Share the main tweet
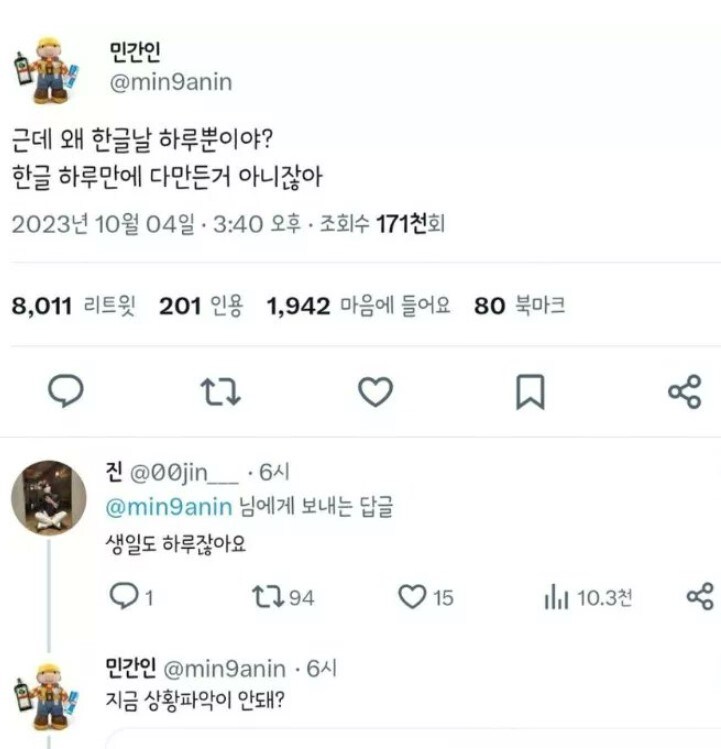This screenshot has width=721, height=749. pyautogui.click(x=683, y=392)
